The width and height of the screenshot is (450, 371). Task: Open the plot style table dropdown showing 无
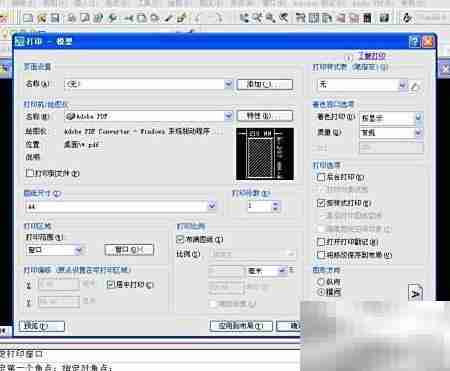pyautogui.click(x=402, y=85)
